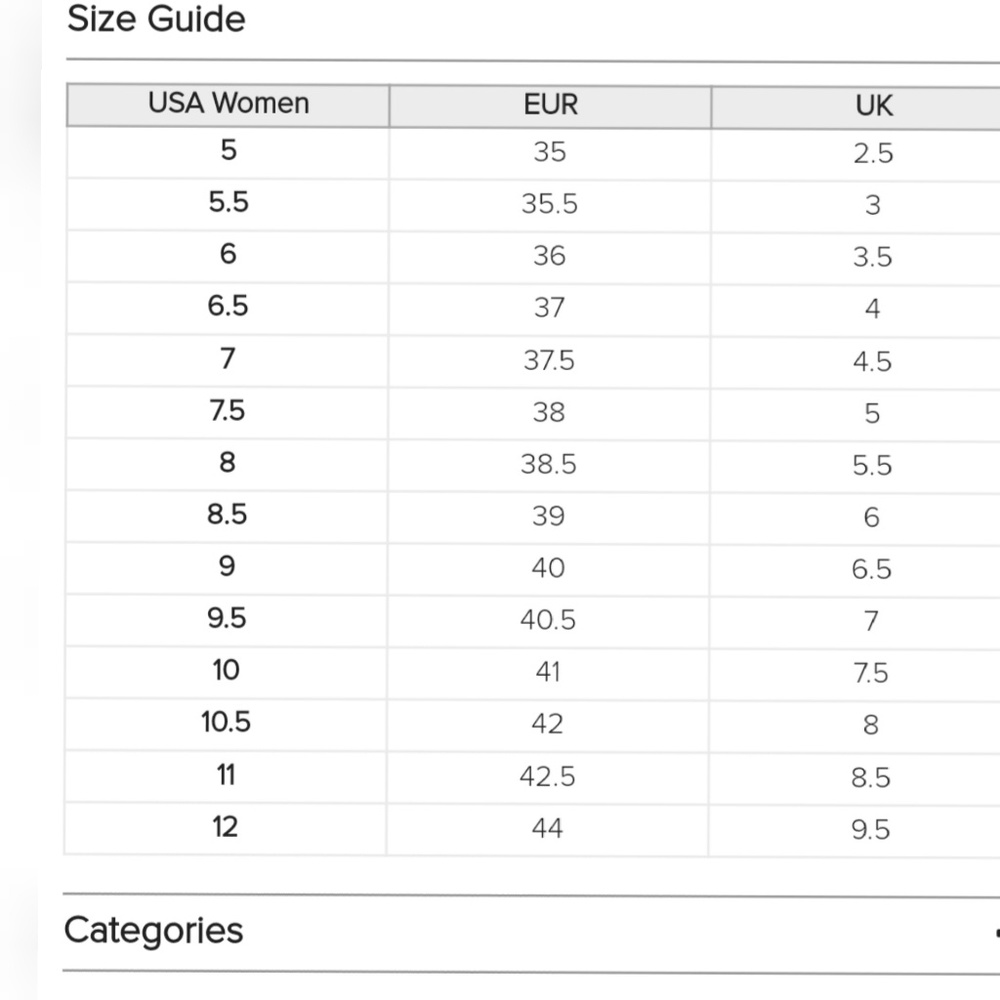Select USA Women size 5 cell
The height and width of the screenshot is (1000, 1000).
click(x=228, y=151)
